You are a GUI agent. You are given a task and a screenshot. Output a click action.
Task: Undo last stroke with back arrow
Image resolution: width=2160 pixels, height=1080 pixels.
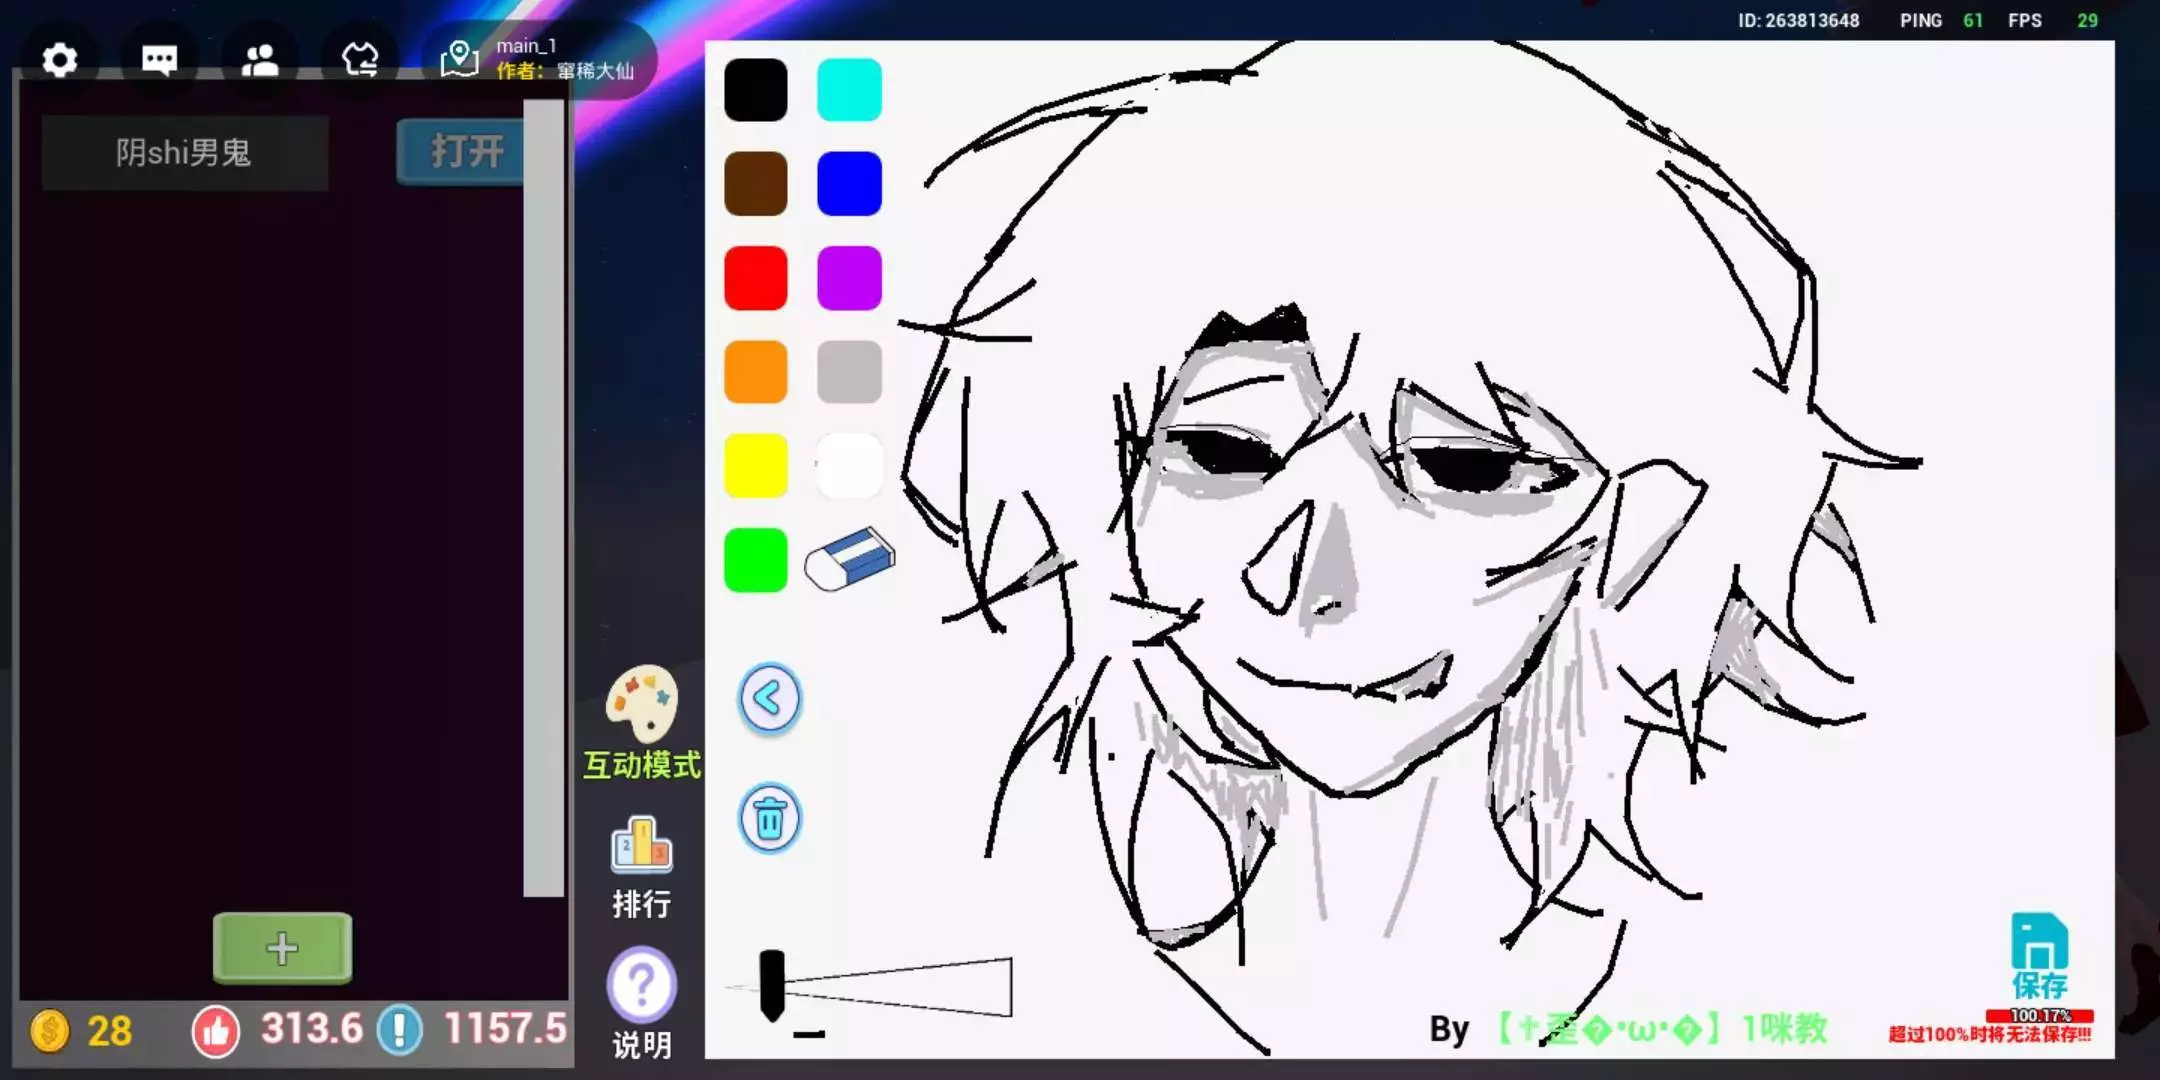769,699
